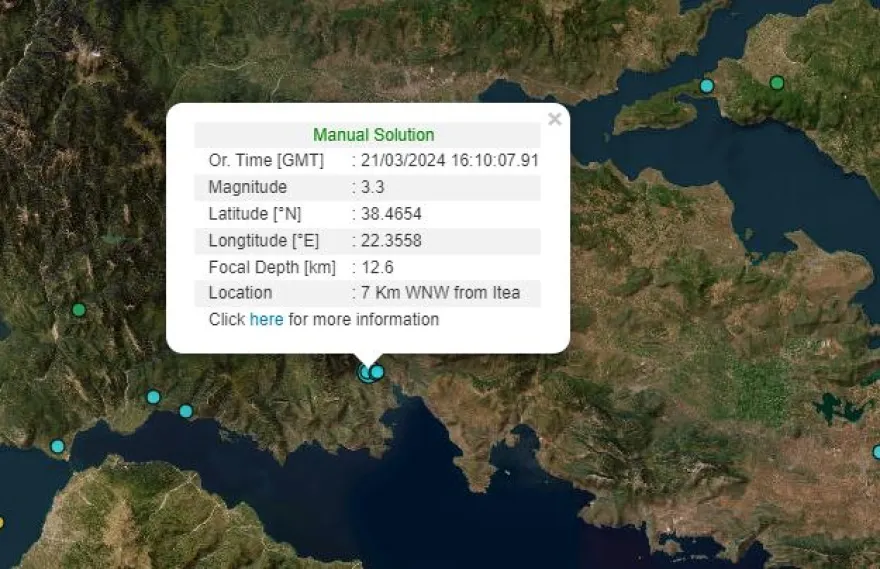Select the cyan marker at the right edge
This screenshot has height=569, width=880.
click(x=877, y=452)
